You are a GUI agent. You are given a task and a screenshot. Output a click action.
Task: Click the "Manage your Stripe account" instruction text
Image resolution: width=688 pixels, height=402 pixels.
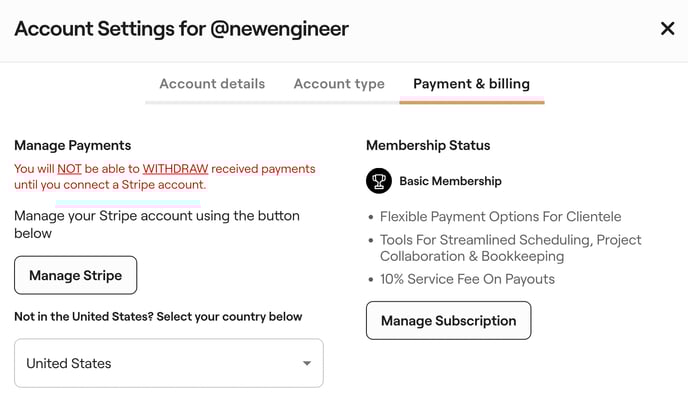pyautogui.click(x=156, y=224)
